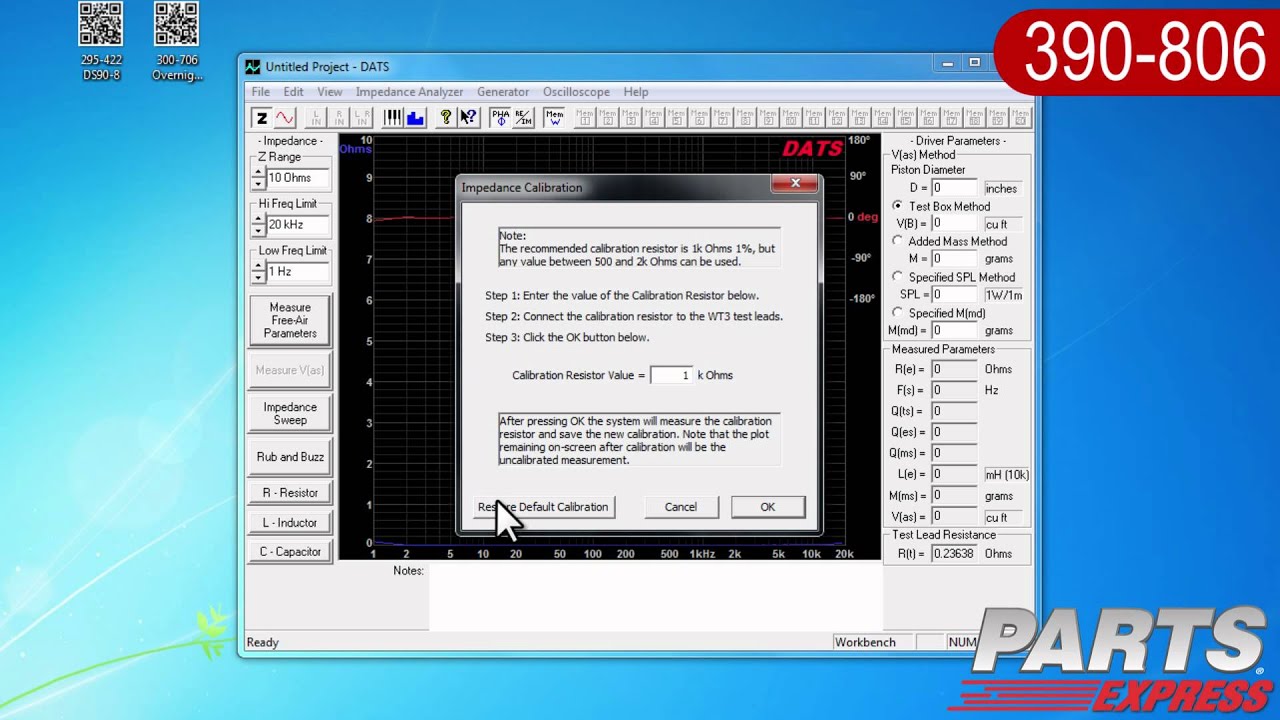1280x720 pixels.
Task: Click Measure Free-Air Parameters button
Action: pos(290,320)
